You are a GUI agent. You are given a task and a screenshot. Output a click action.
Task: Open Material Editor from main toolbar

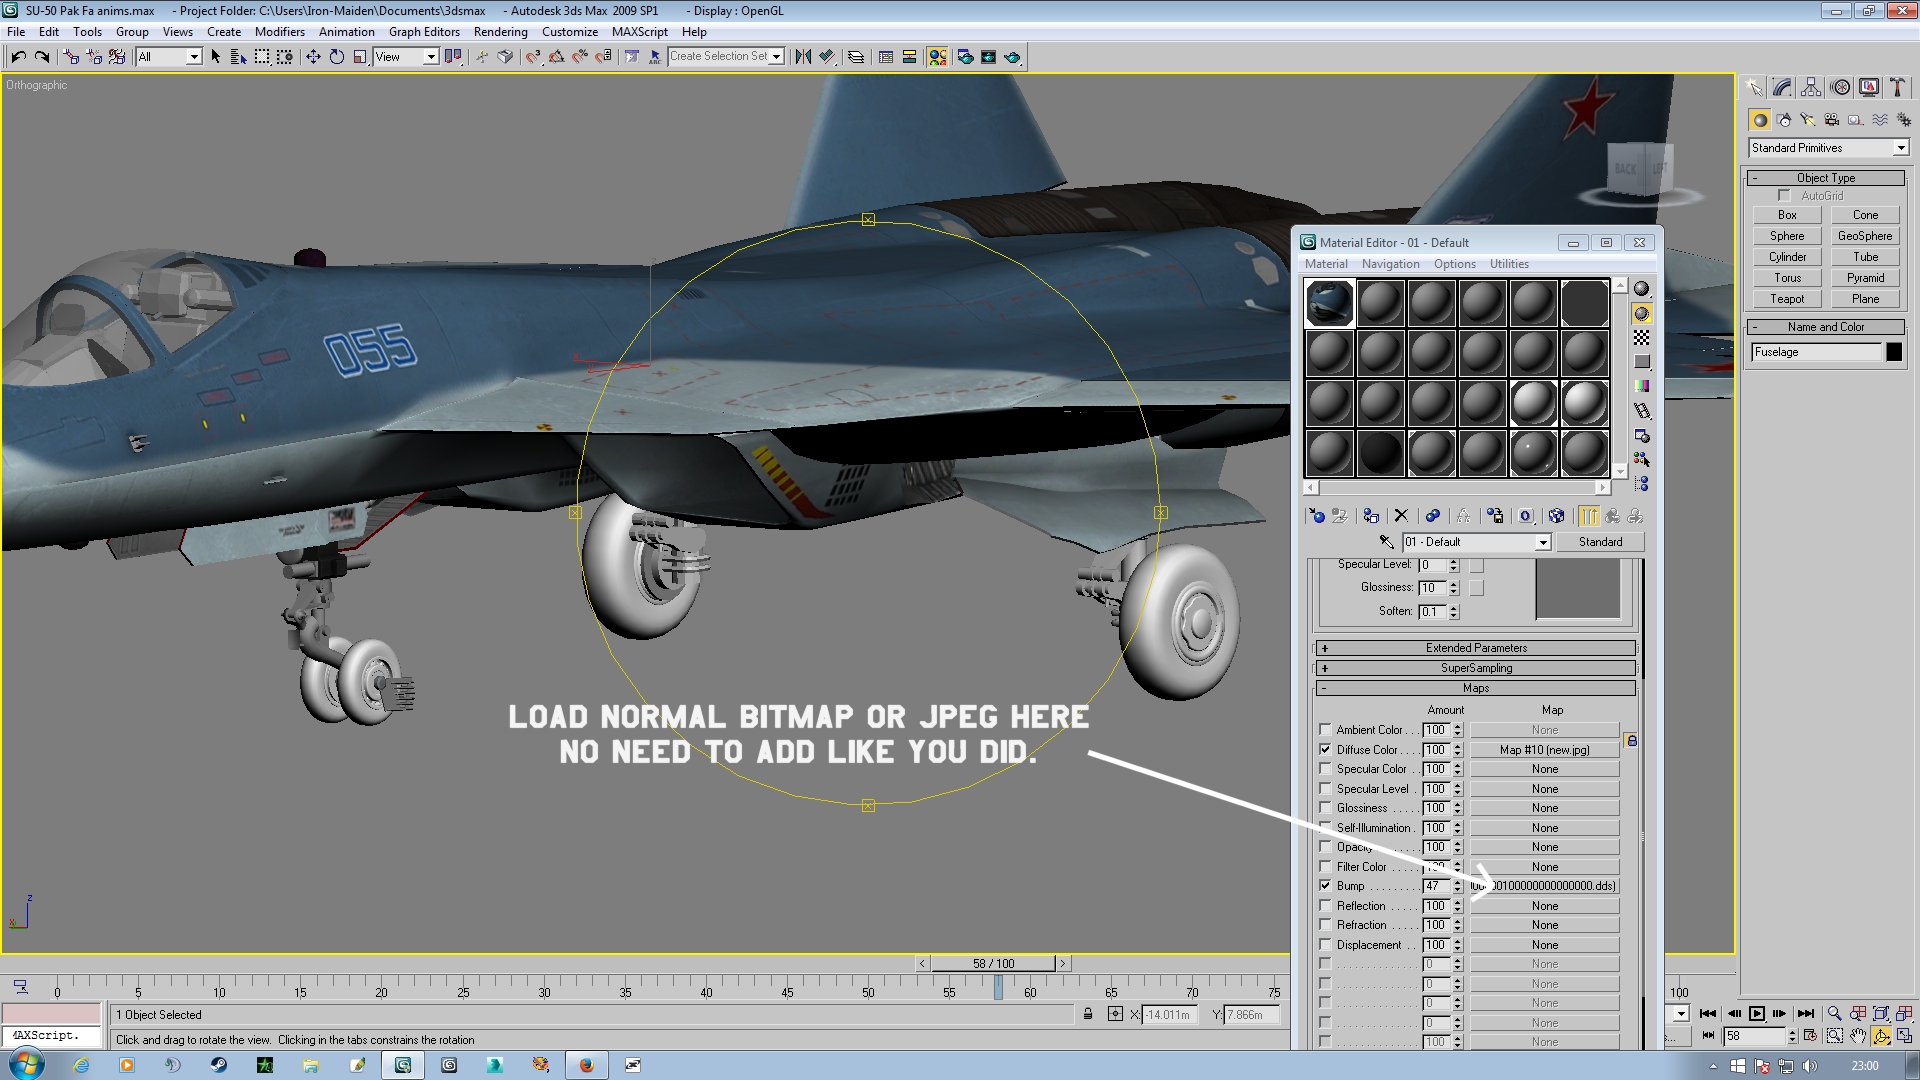click(937, 57)
